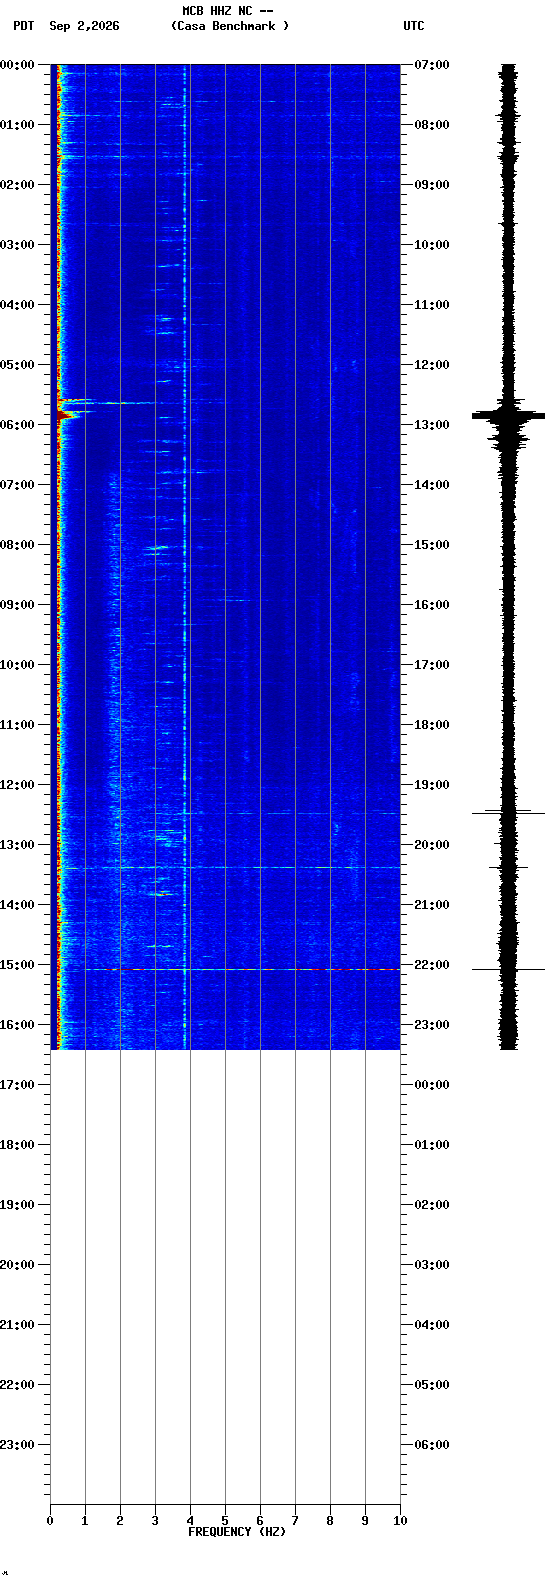Click the '14:00' label on PDT axis
This screenshot has height=1584, width=552.
[x=17, y=905]
